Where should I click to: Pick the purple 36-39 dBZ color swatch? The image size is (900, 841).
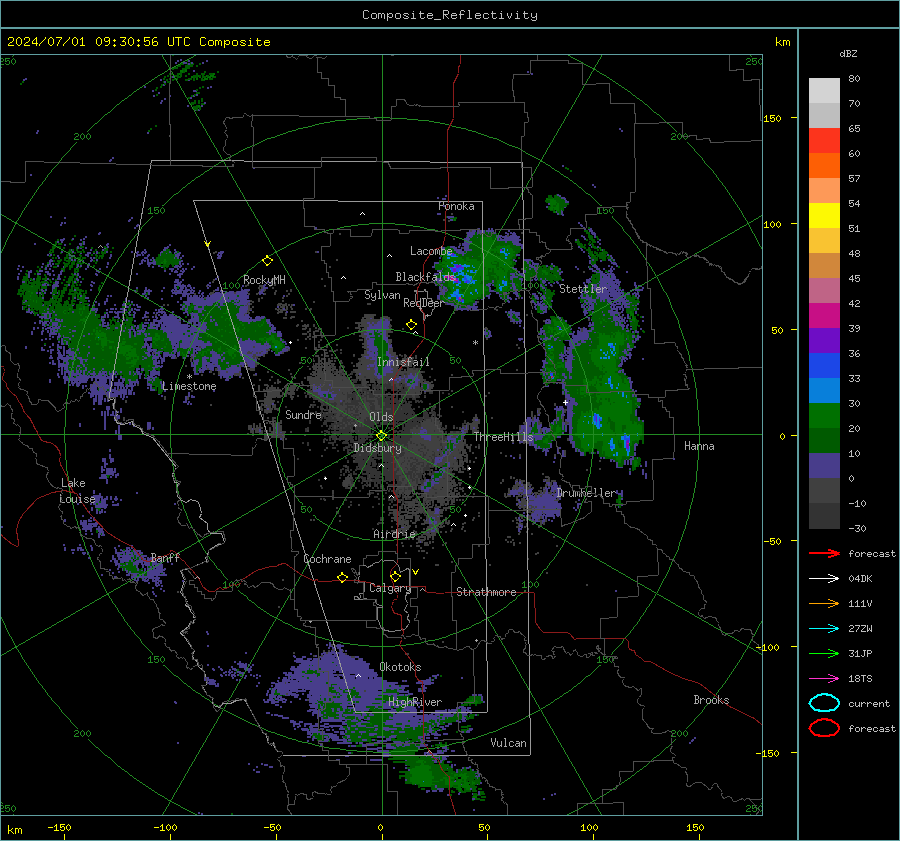[x=824, y=341]
